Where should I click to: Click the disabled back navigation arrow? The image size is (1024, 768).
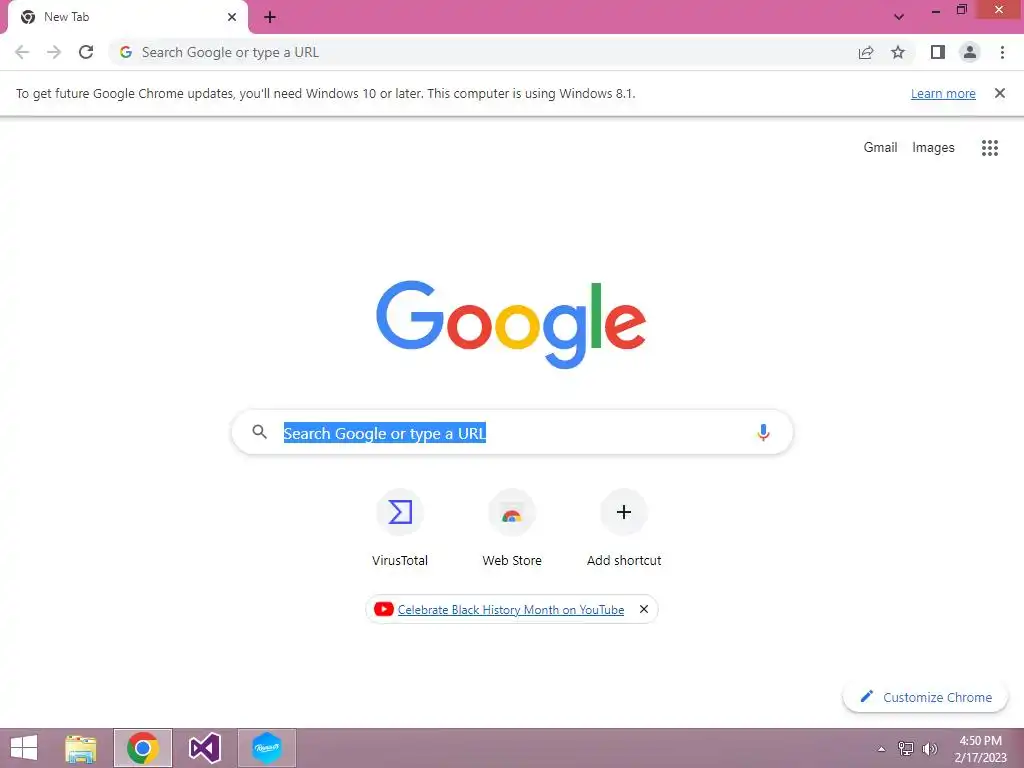(22, 52)
